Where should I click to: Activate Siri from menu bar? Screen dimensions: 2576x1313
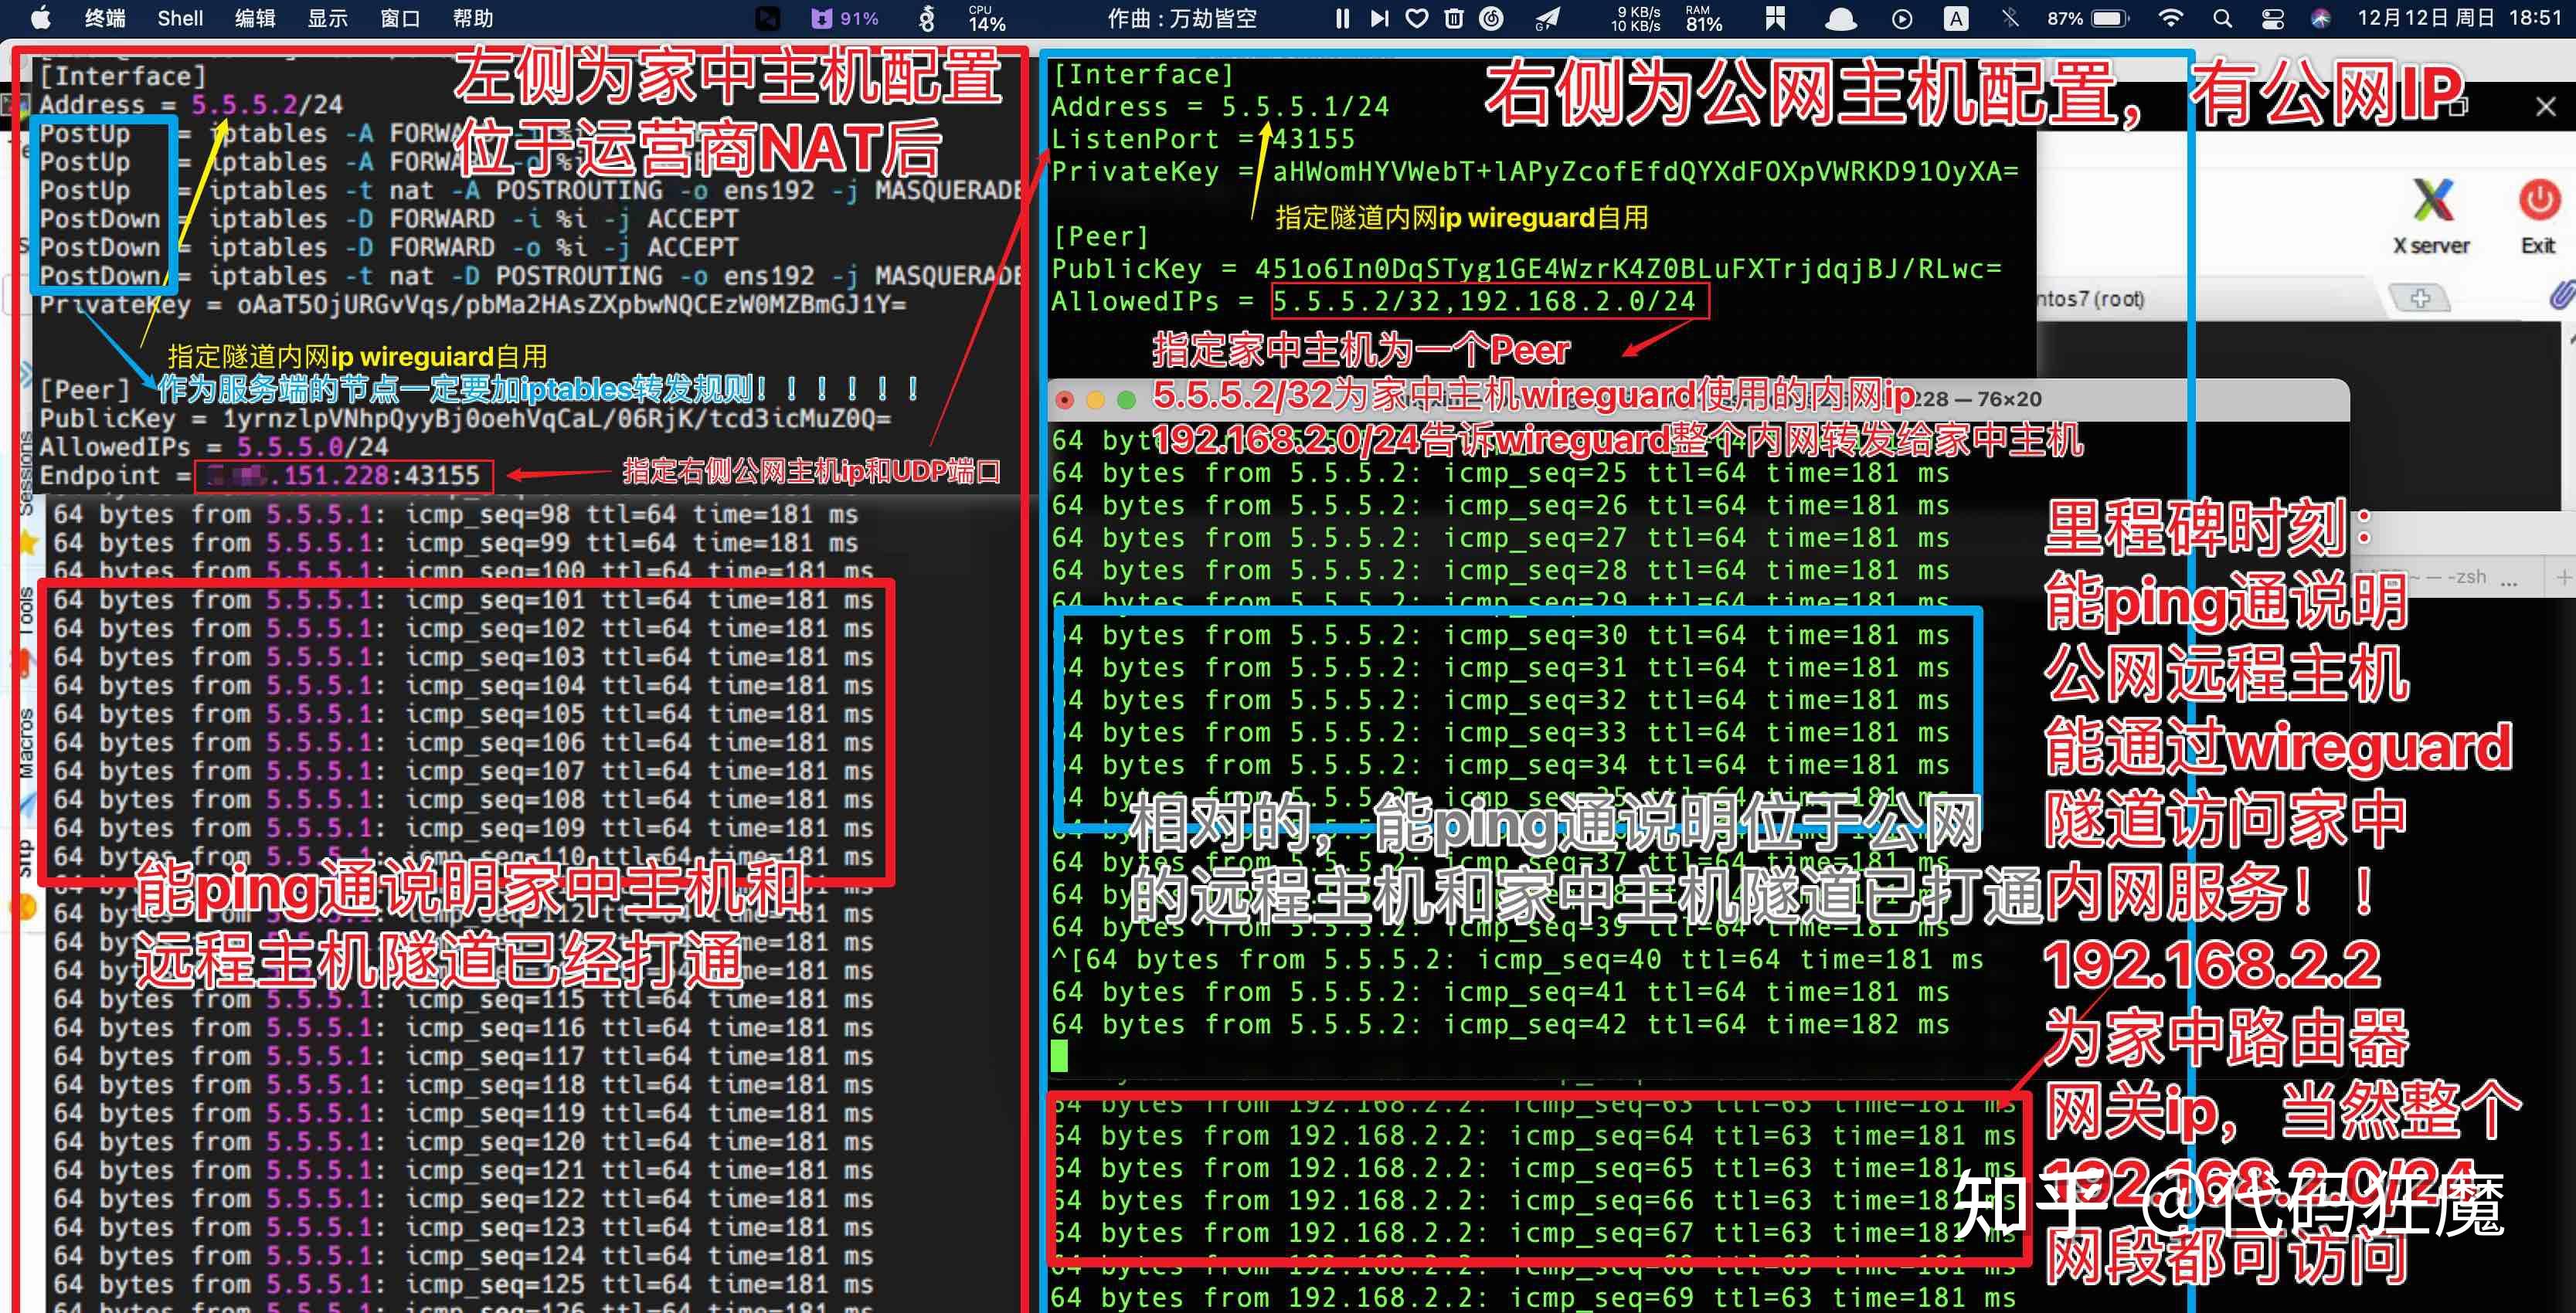(x=2321, y=18)
